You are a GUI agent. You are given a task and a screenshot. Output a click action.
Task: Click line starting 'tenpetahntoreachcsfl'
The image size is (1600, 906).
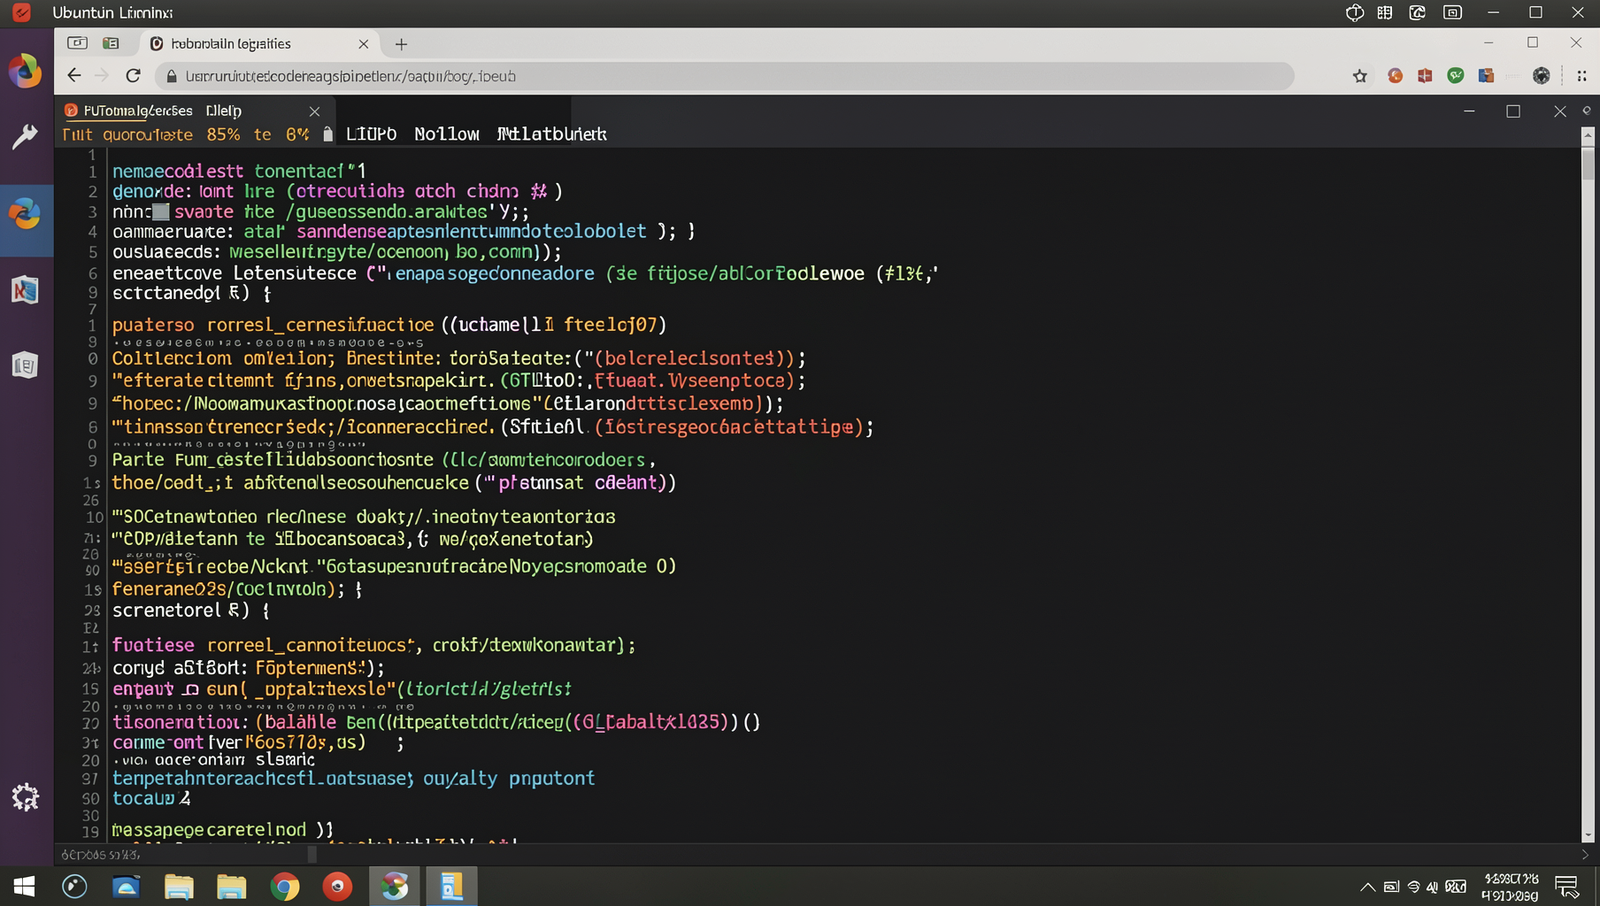[353, 778]
